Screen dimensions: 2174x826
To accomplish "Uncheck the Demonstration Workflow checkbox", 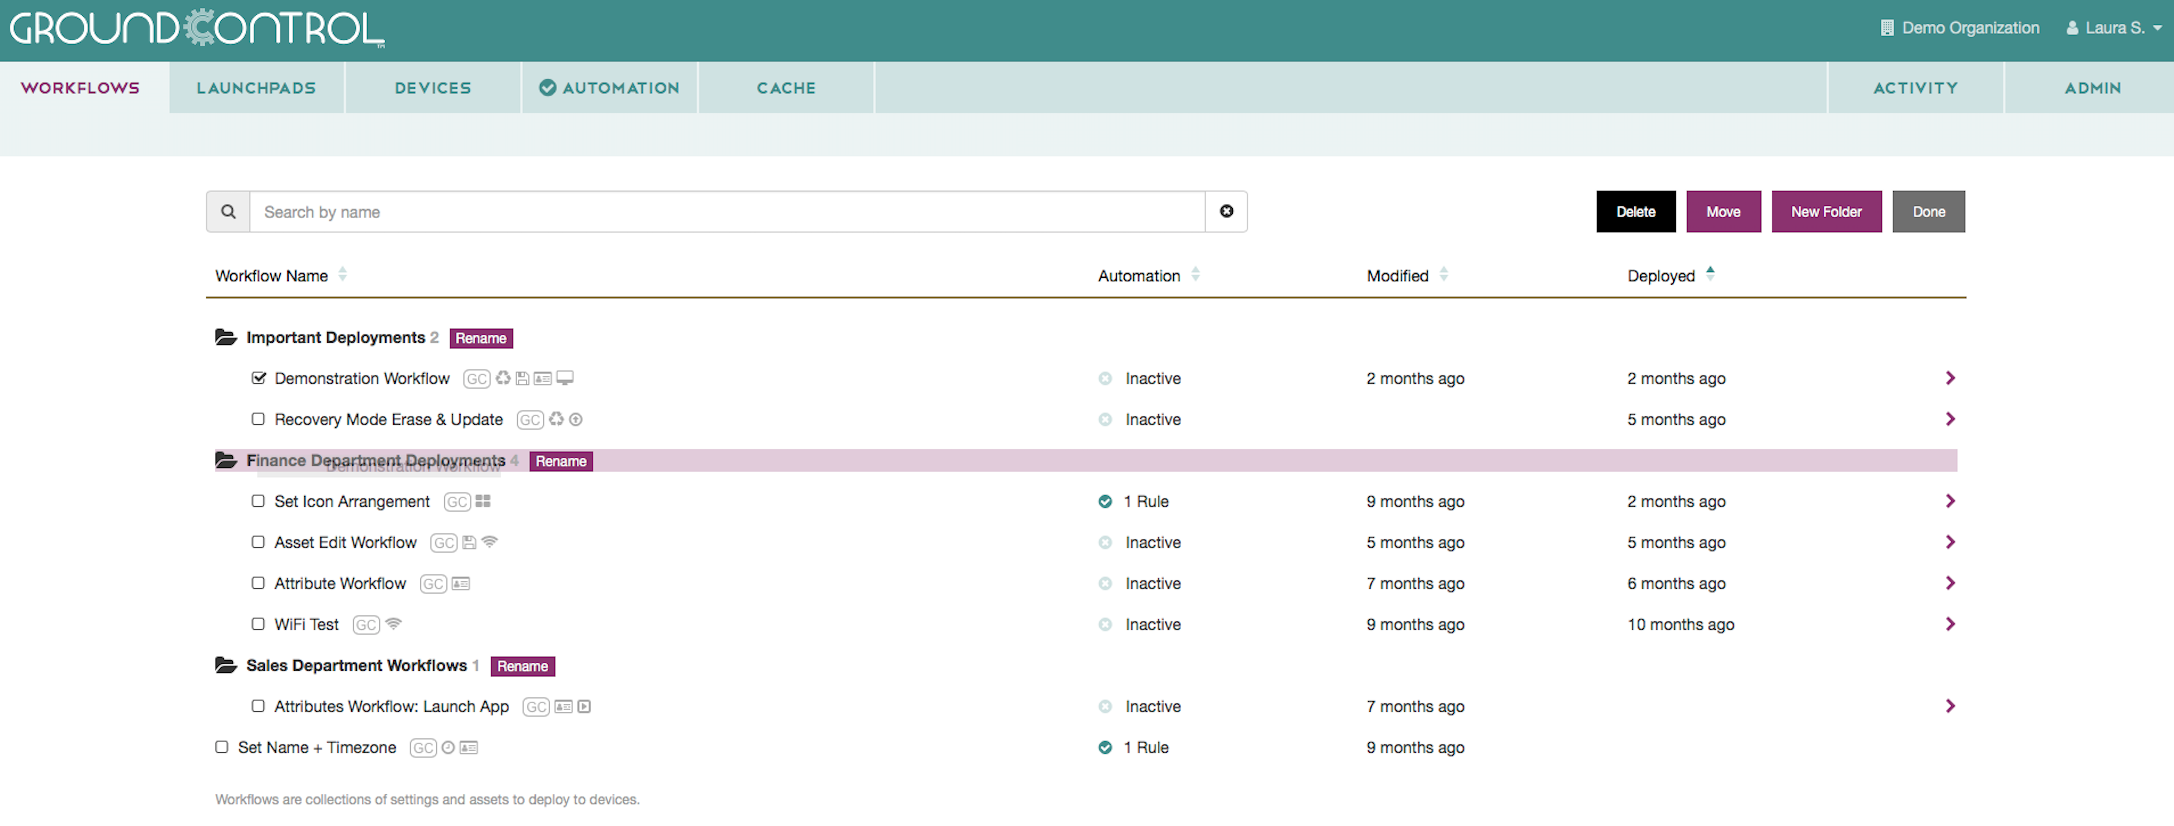I will point(259,378).
